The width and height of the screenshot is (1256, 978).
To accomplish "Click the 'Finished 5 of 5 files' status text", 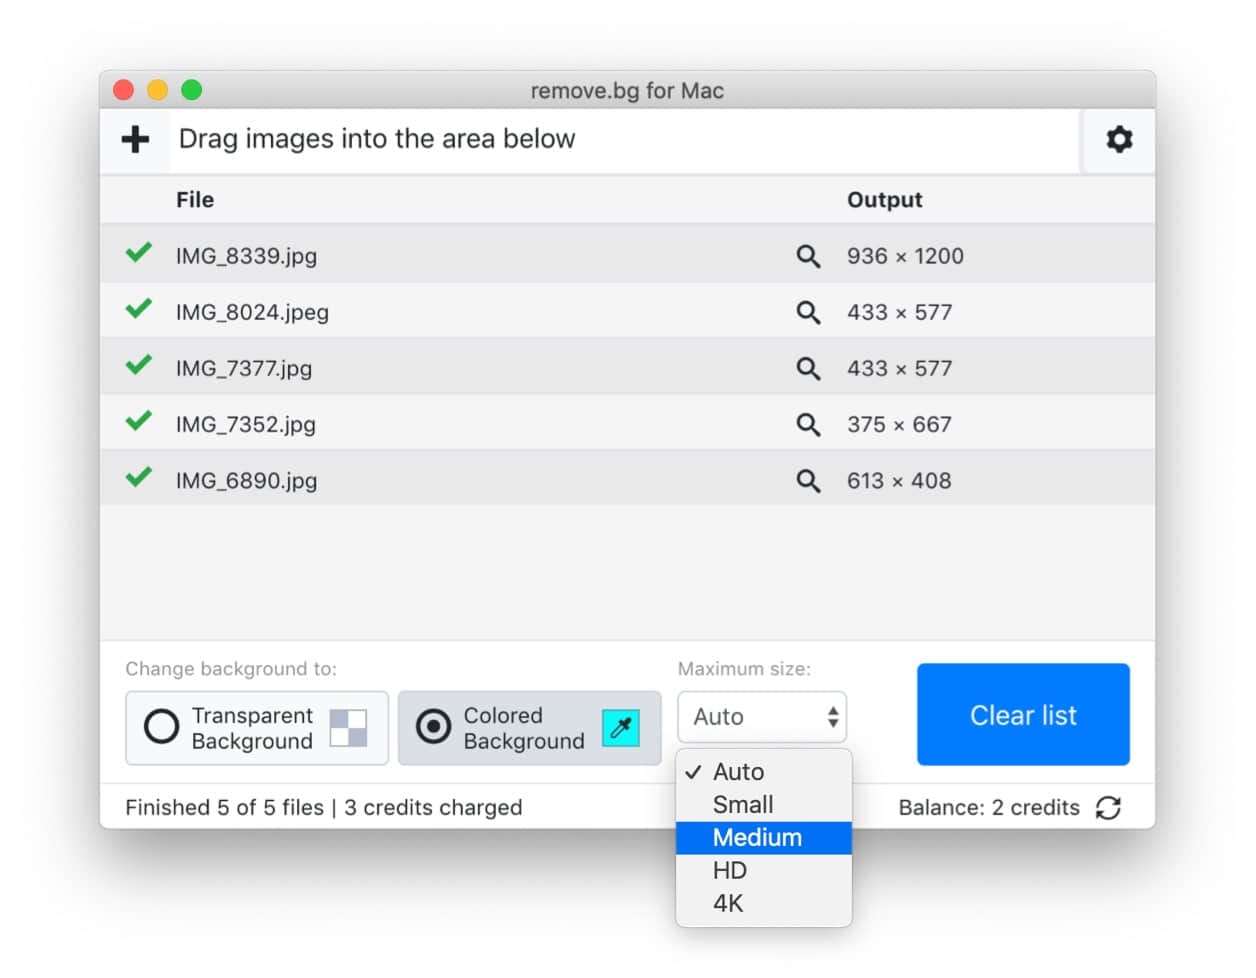I will (225, 808).
